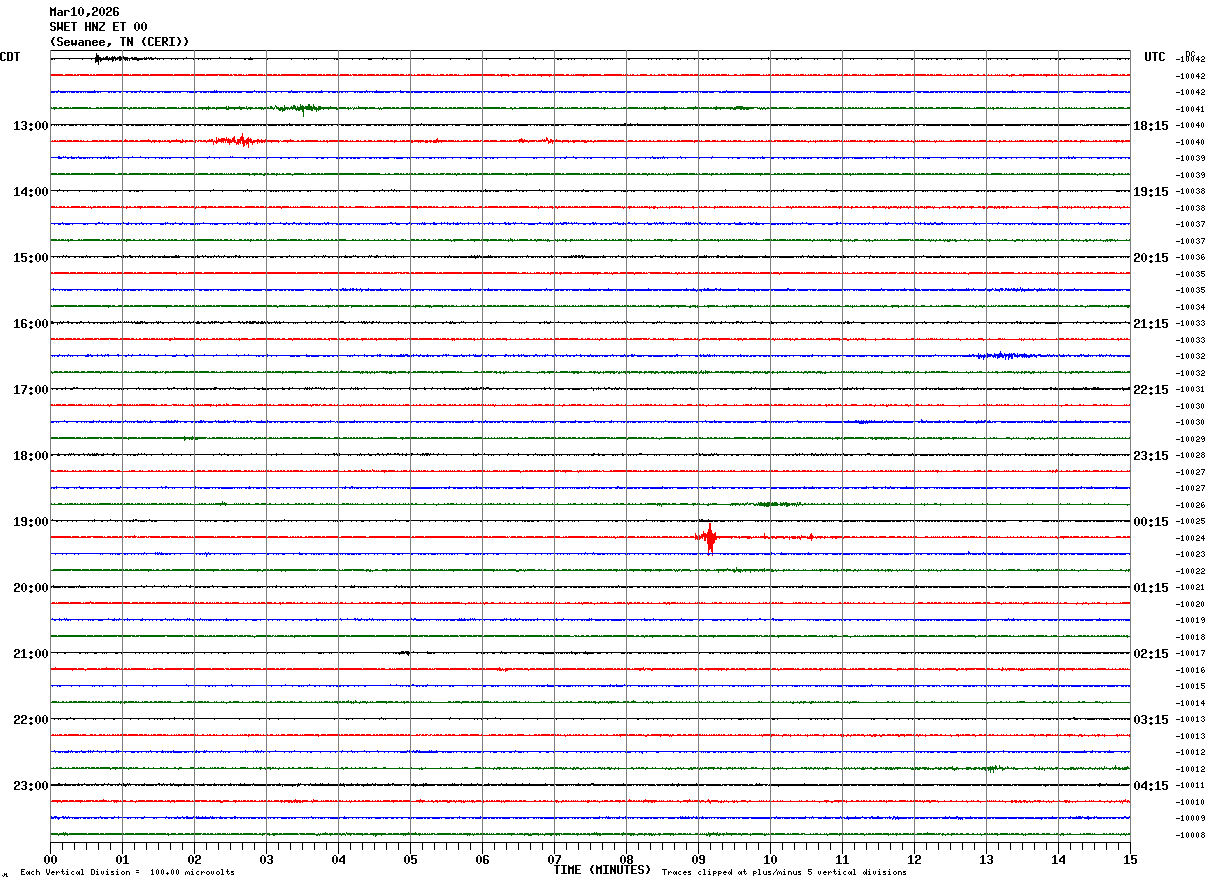Click the black event at the top trace start
This screenshot has width=1210, height=886.
pyautogui.click(x=108, y=59)
